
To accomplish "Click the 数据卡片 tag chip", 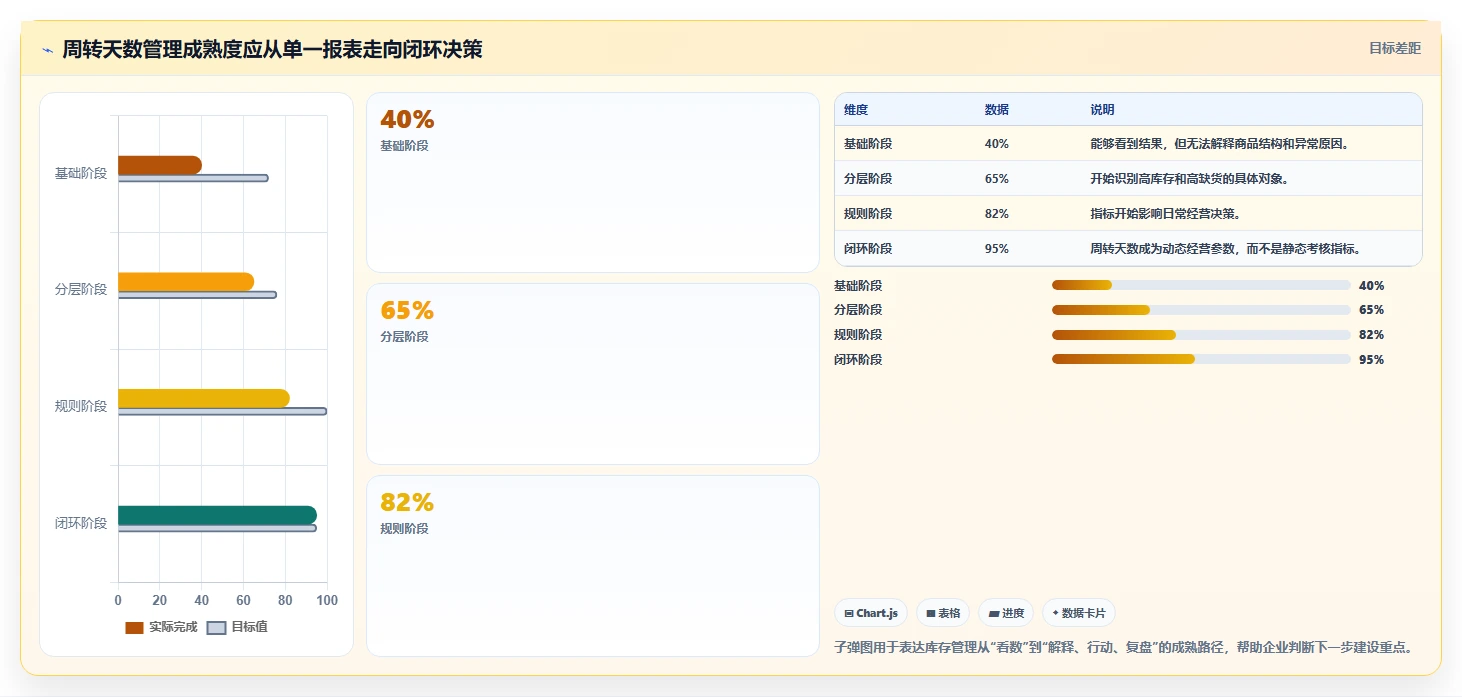I will pos(1078,613).
